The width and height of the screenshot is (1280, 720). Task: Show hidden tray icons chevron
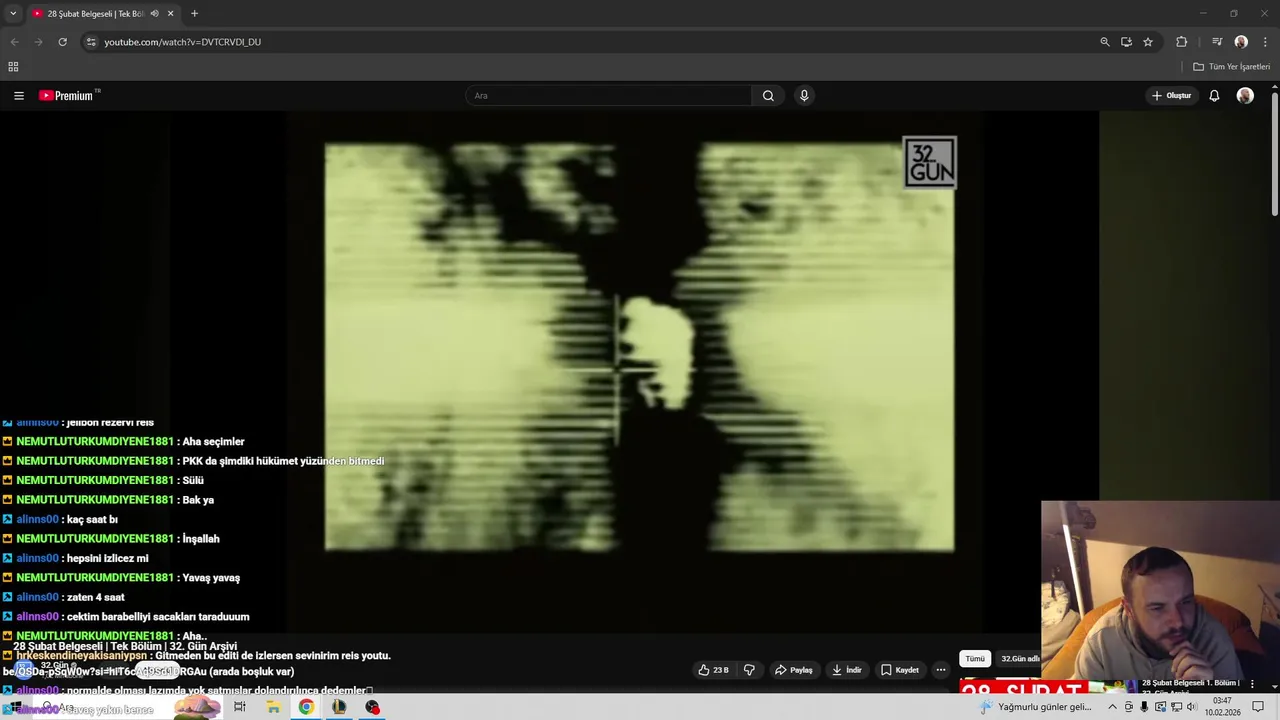[1112, 707]
